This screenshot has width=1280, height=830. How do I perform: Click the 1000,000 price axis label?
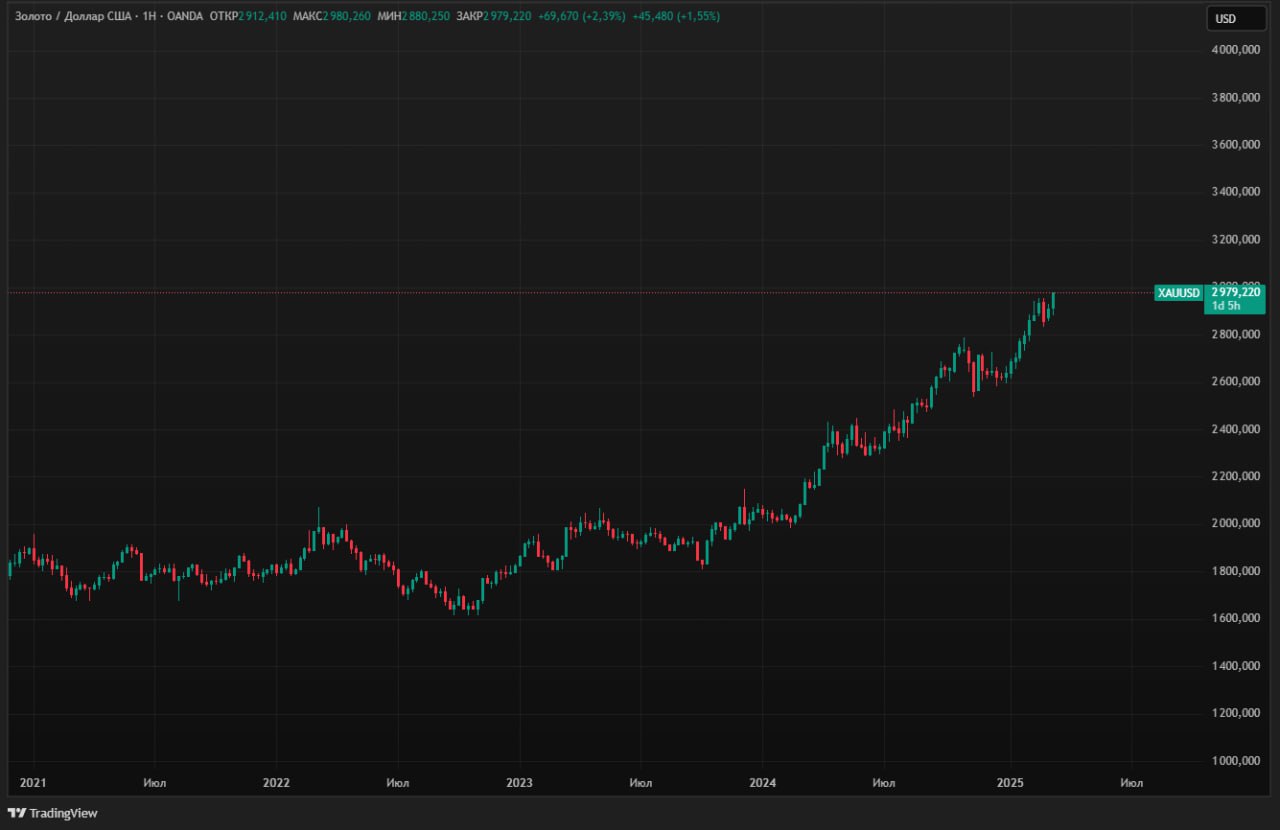click(1234, 761)
